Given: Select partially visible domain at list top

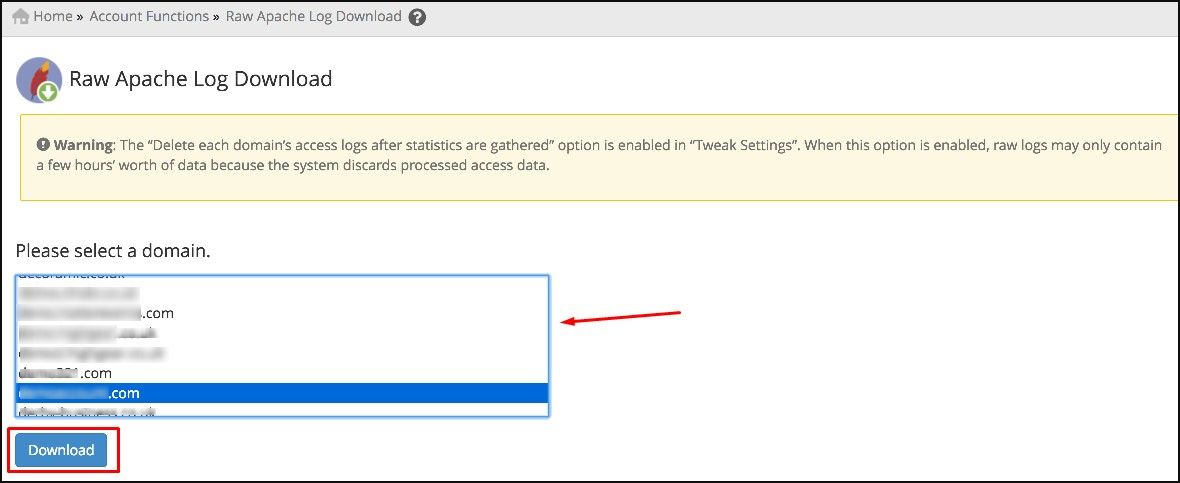Looking at the screenshot, I should (282, 278).
